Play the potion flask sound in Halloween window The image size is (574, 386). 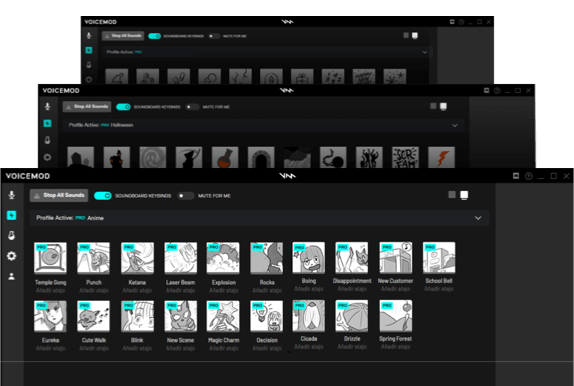pyautogui.click(x=225, y=157)
